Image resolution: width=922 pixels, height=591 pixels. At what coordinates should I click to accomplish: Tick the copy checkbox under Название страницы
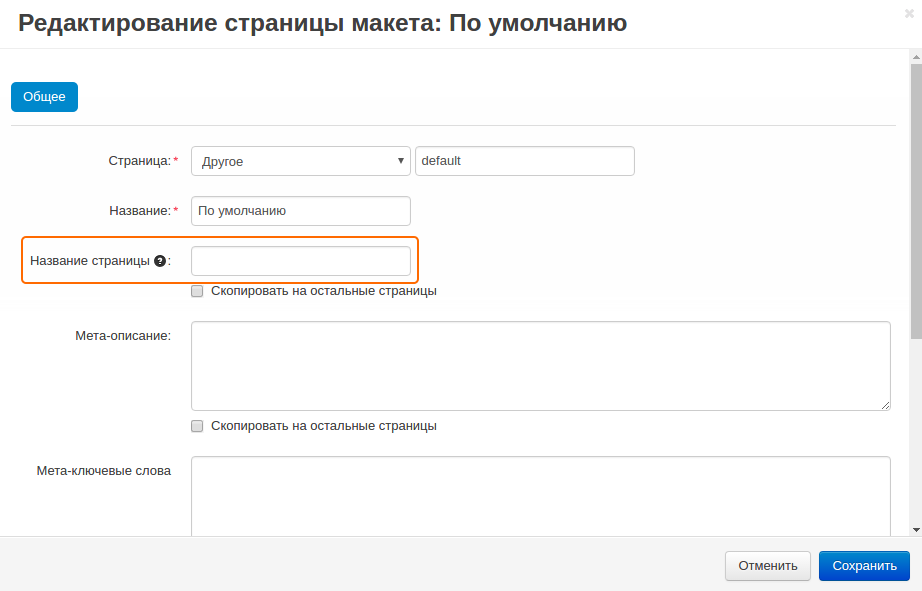[197, 291]
